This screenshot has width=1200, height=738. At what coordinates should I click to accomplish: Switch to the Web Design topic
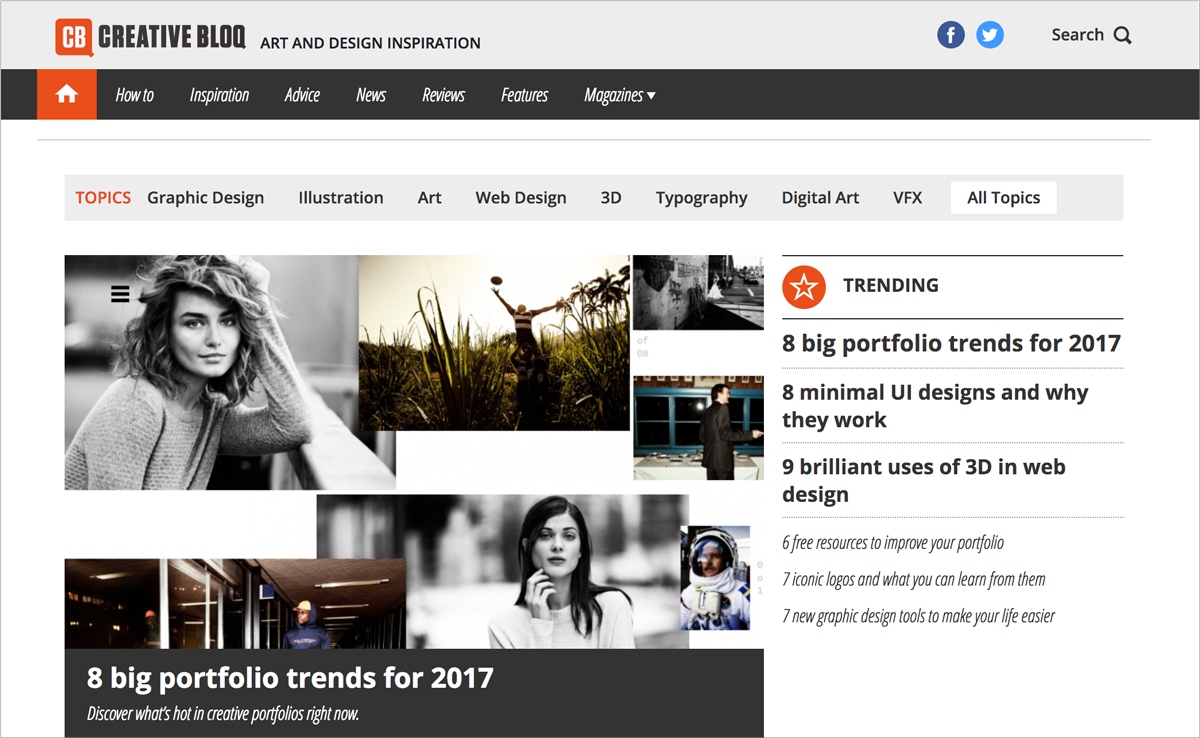(x=521, y=197)
